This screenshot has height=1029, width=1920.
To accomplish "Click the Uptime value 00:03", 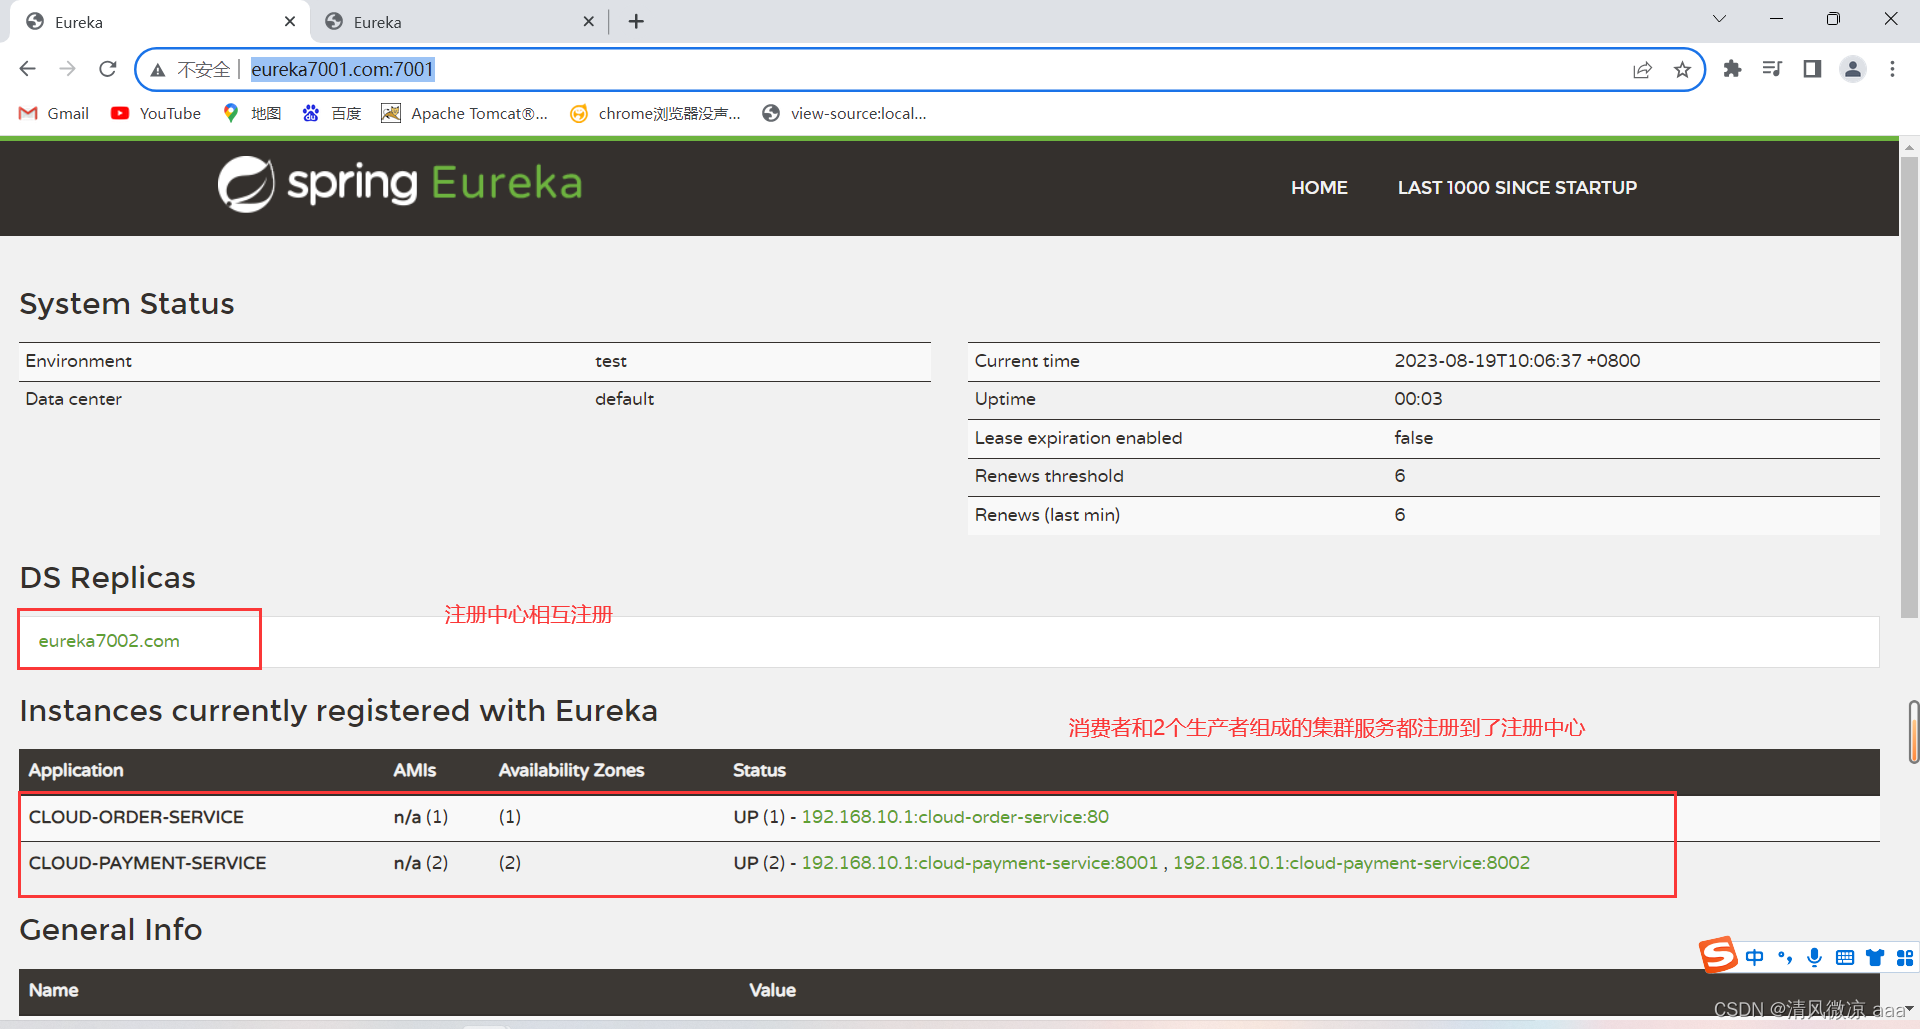I will click(1418, 399).
